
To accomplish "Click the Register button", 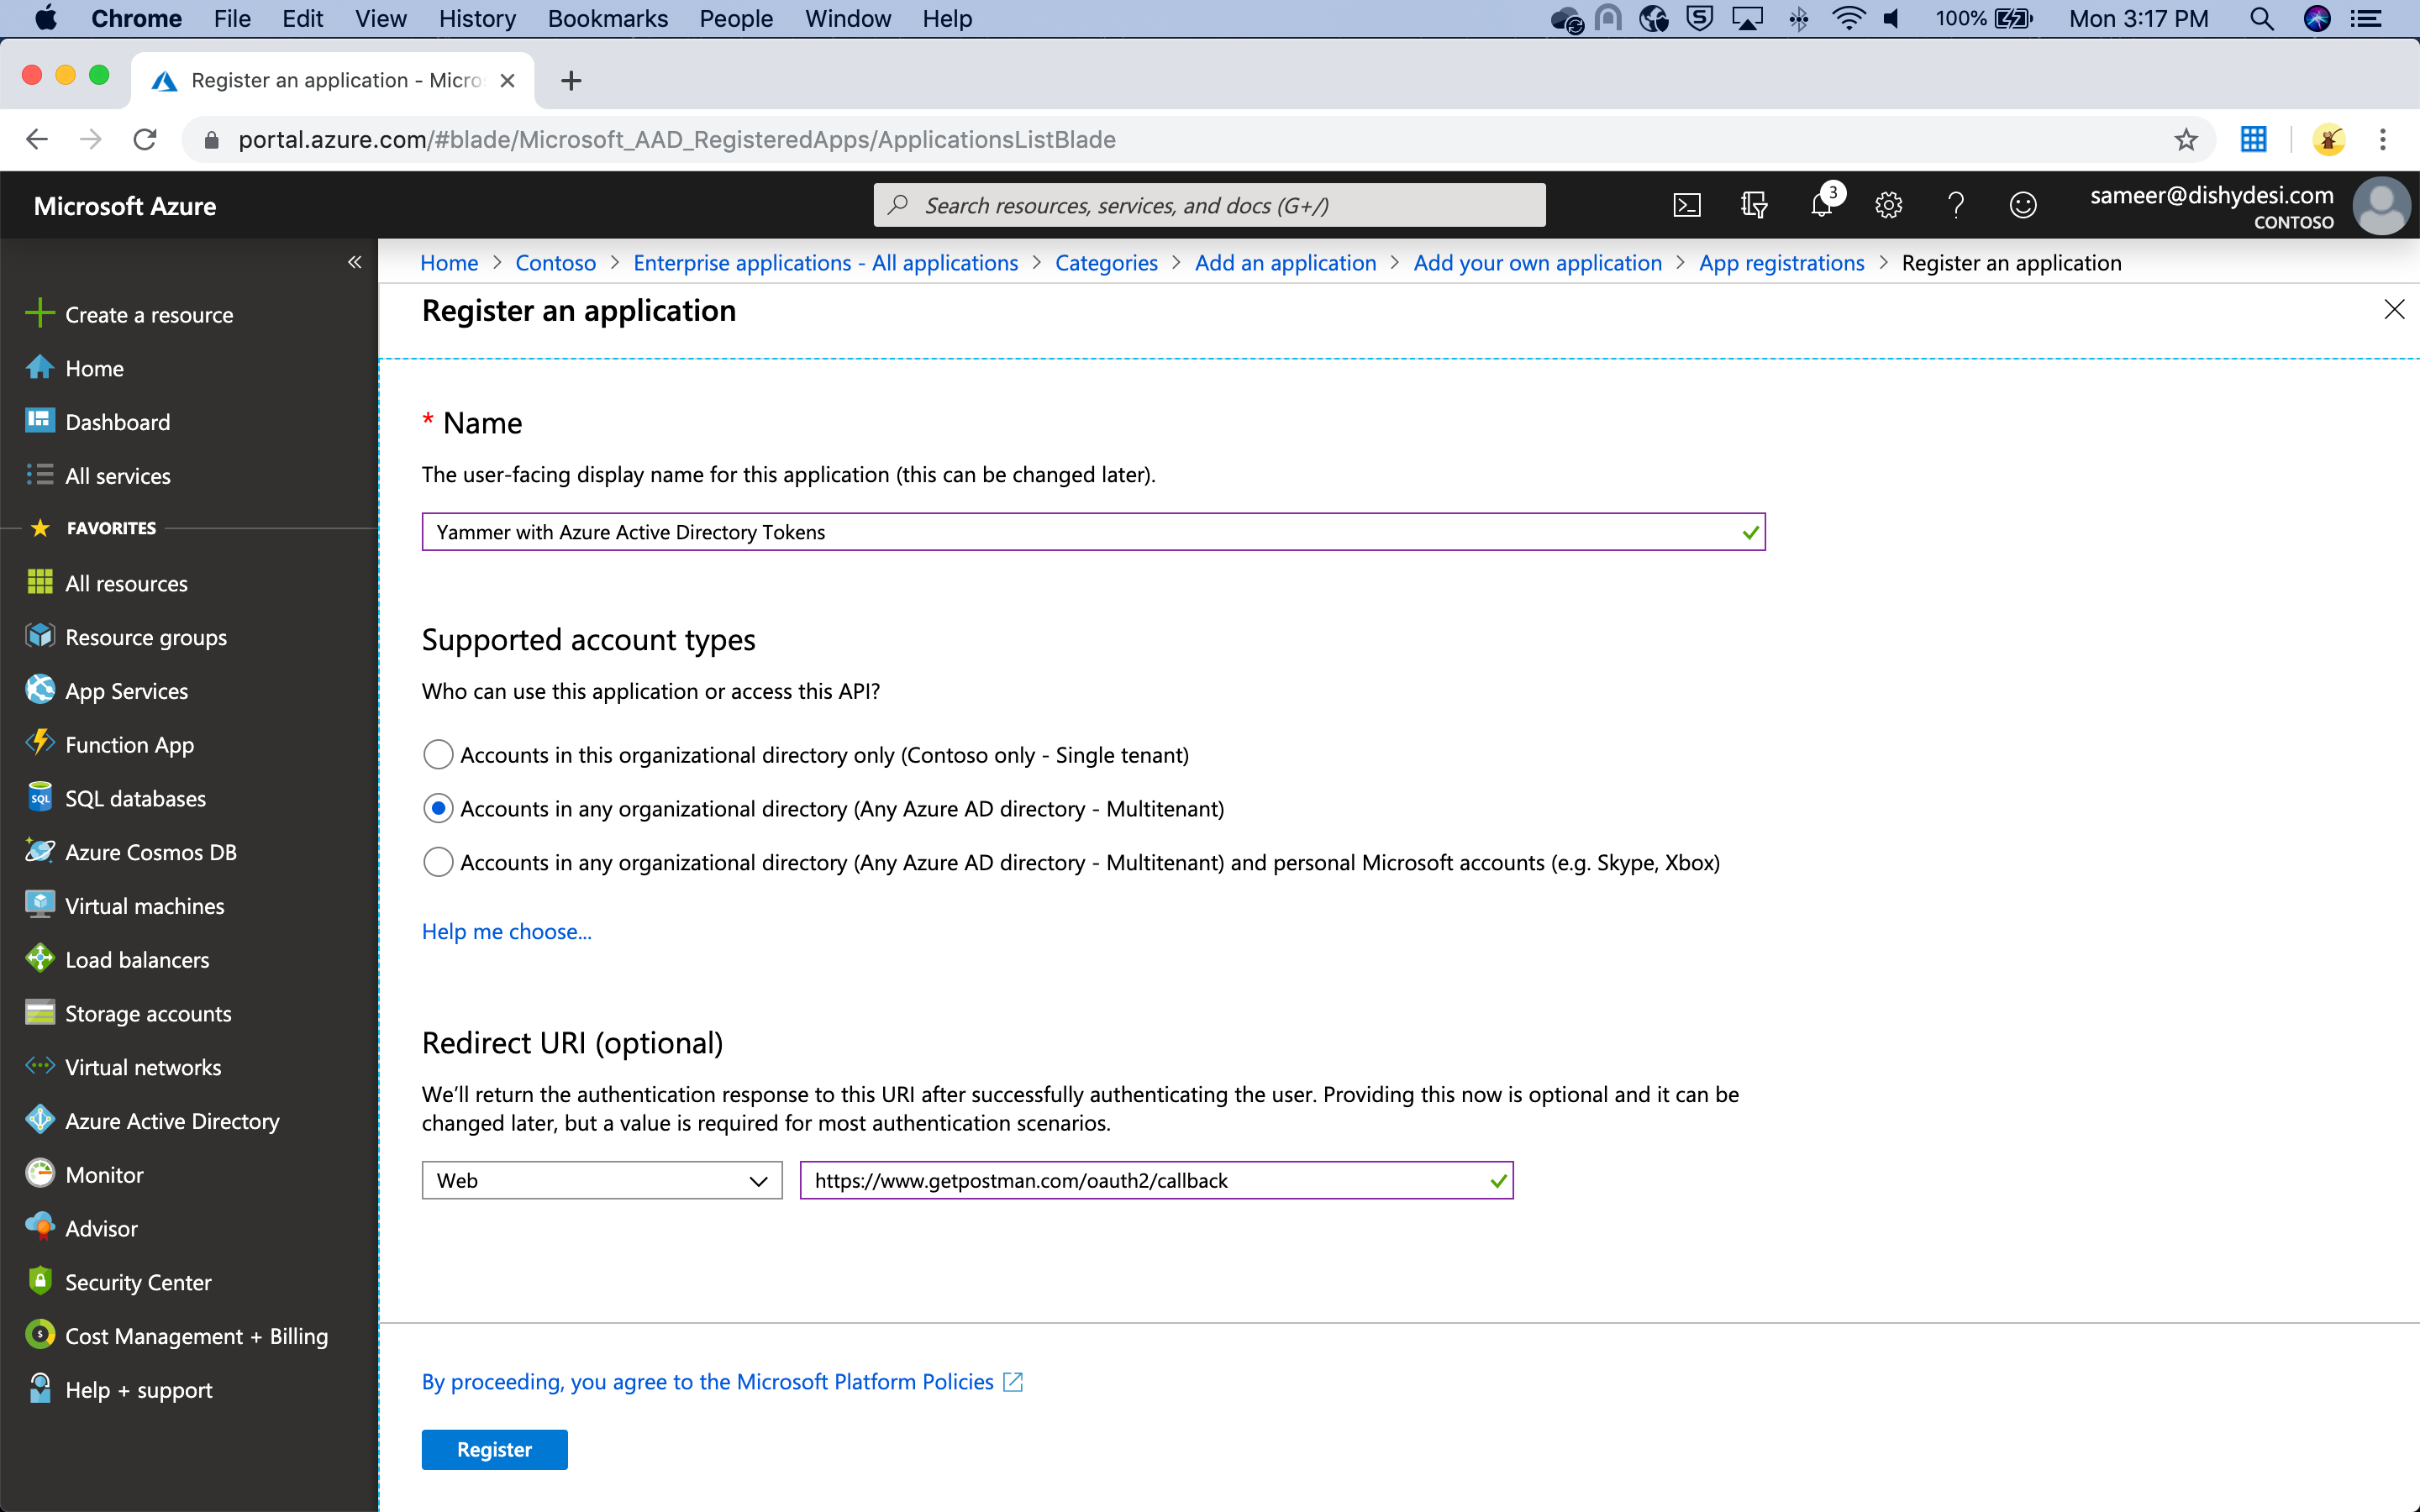I will click(494, 1448).
